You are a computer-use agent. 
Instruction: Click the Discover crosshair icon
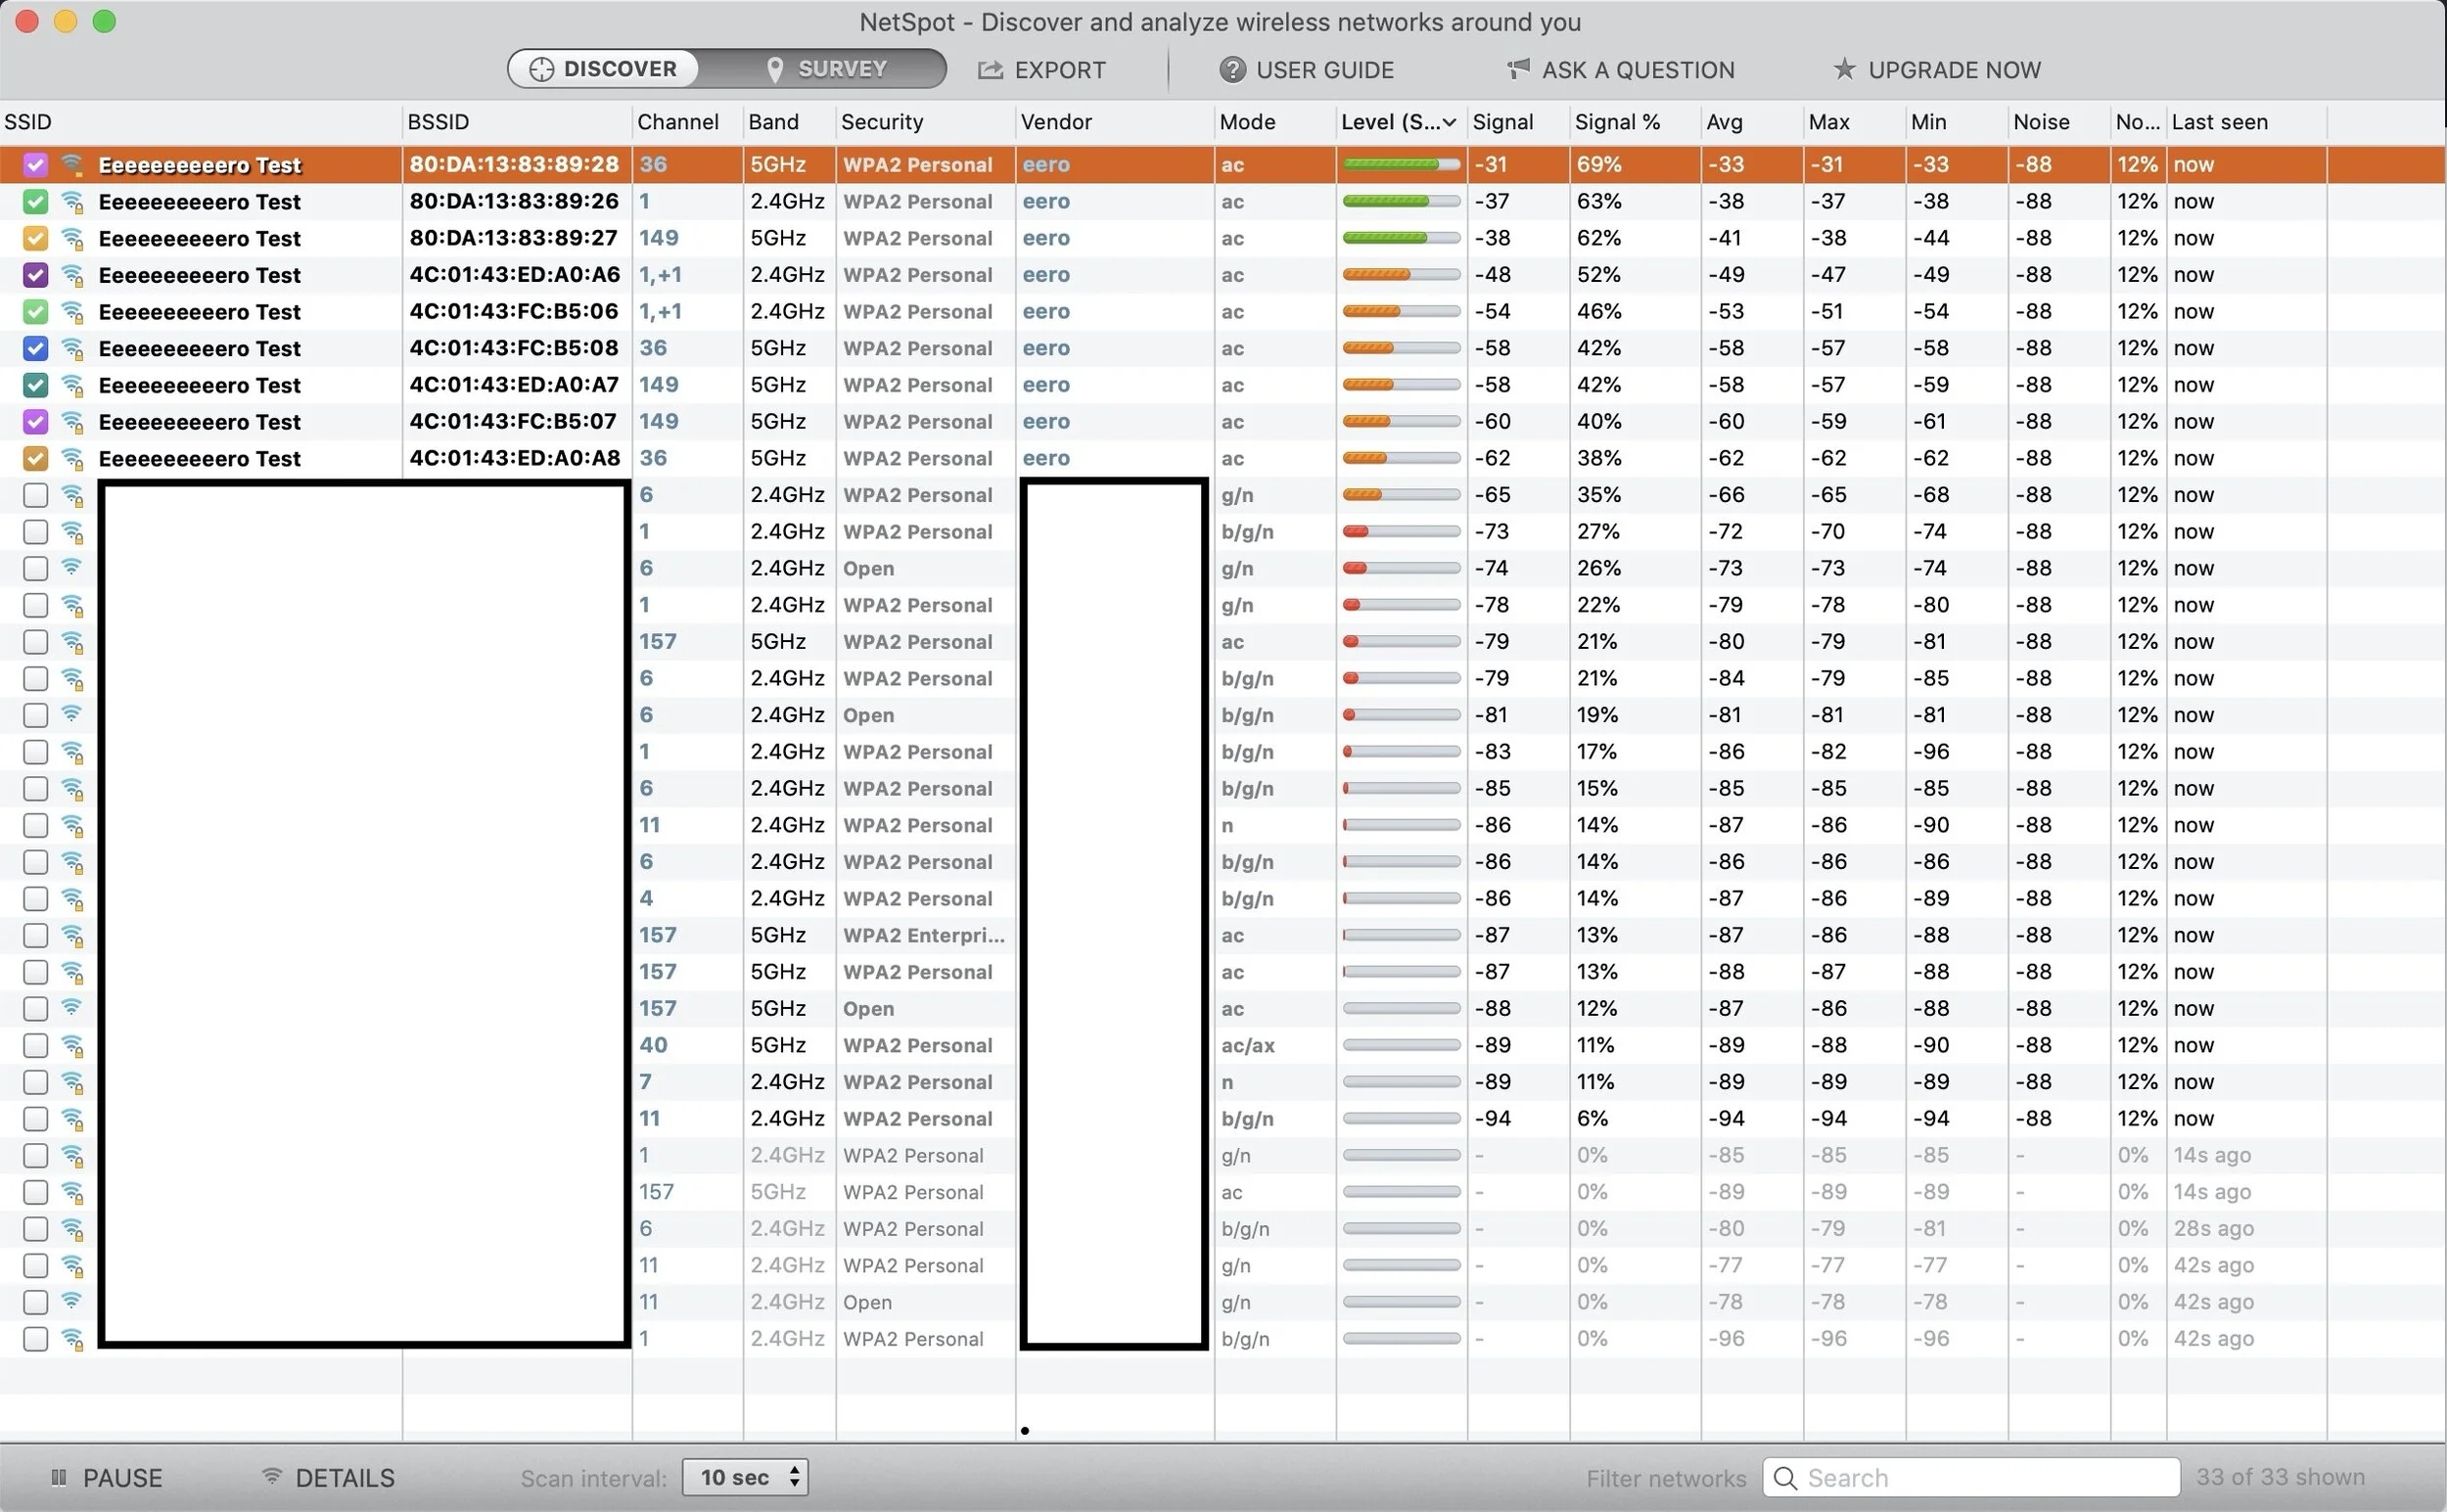point(541,69)
